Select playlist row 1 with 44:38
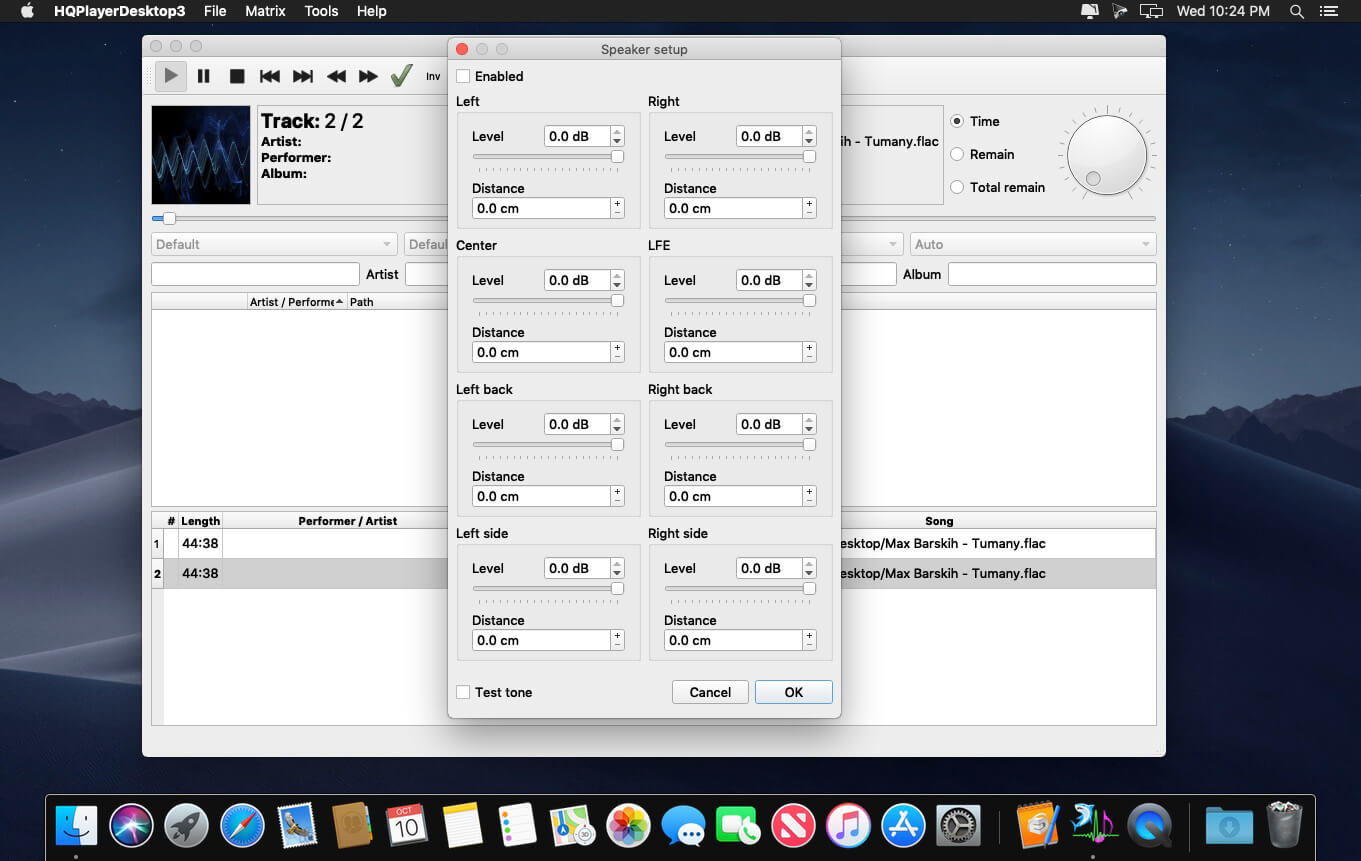 coord(654,544)
